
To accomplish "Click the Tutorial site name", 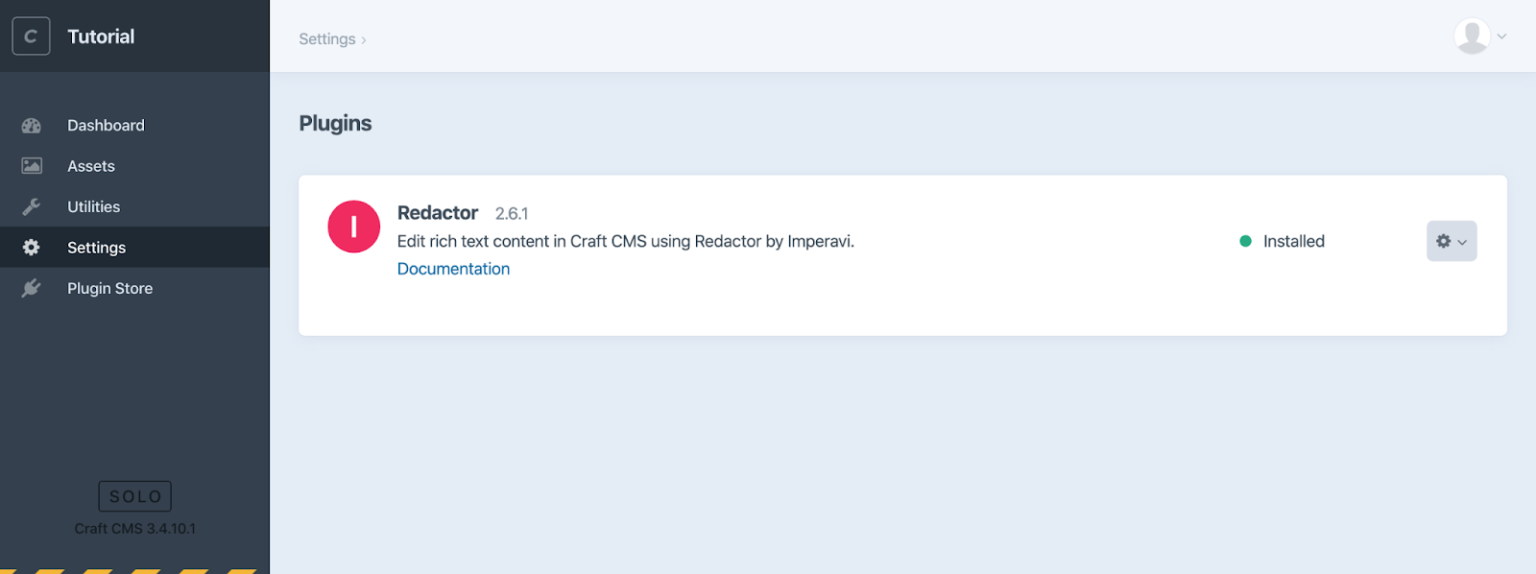I will click(101, 37).
